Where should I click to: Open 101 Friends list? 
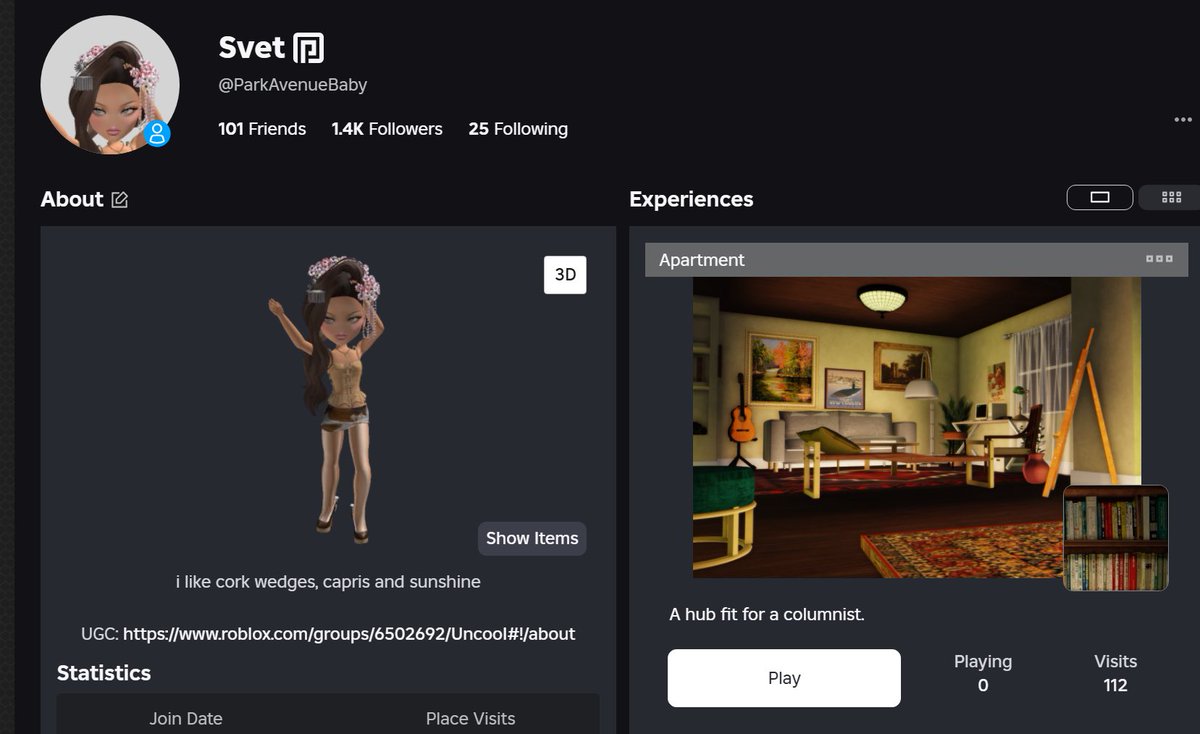tap(262, 129)
